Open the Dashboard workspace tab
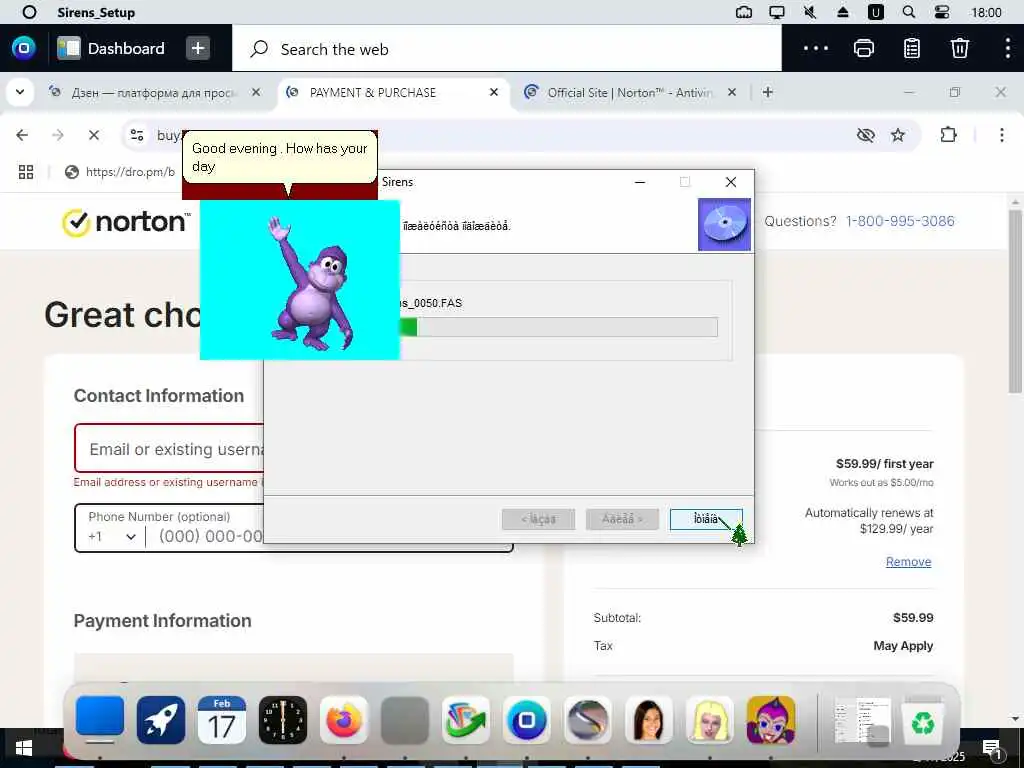The image size is (1024, 768). point(111,48)
